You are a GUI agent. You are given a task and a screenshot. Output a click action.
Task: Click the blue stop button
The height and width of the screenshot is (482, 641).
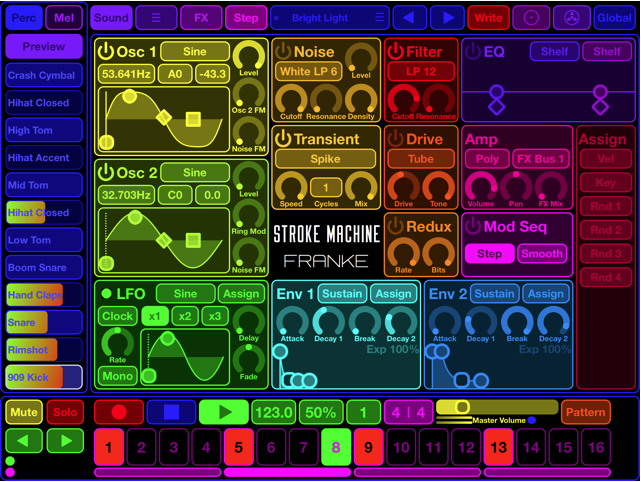[171, 412]
